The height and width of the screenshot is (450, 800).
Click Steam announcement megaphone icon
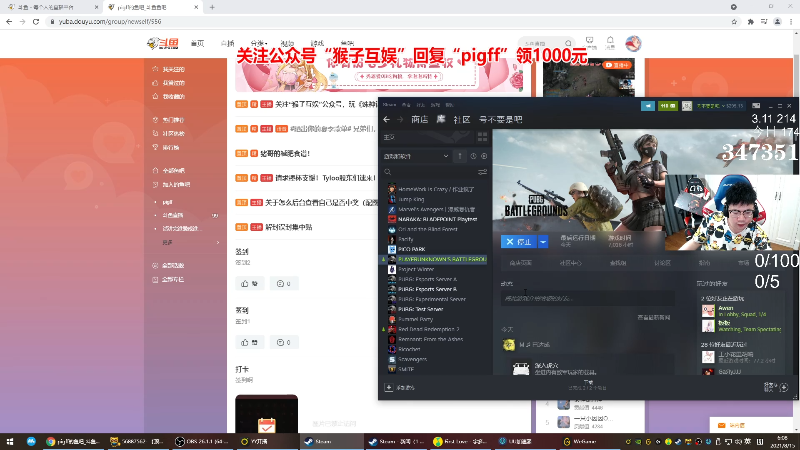[648, 106]
